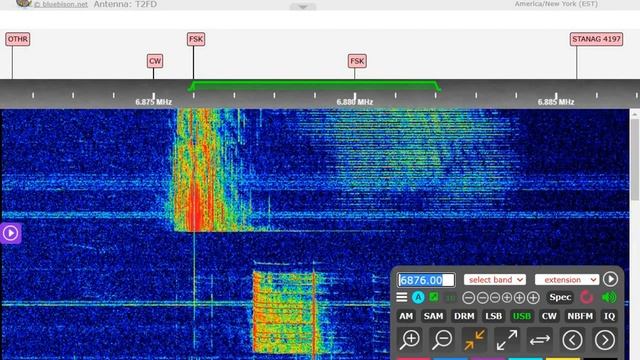The width and height of the screenshot is (640, 360).
Task: Click the 6.875 MHz frequency scale marking
Action: click(153, 102)
